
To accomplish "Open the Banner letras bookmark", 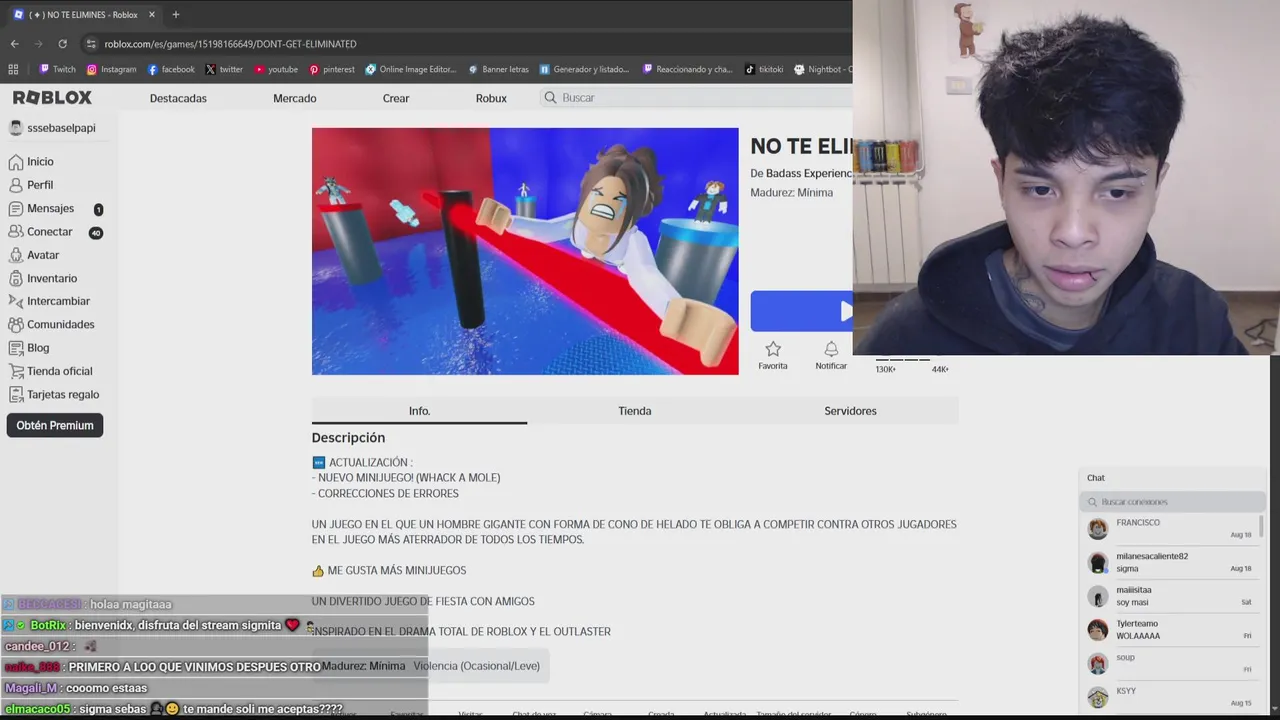I will coord(498,69).
